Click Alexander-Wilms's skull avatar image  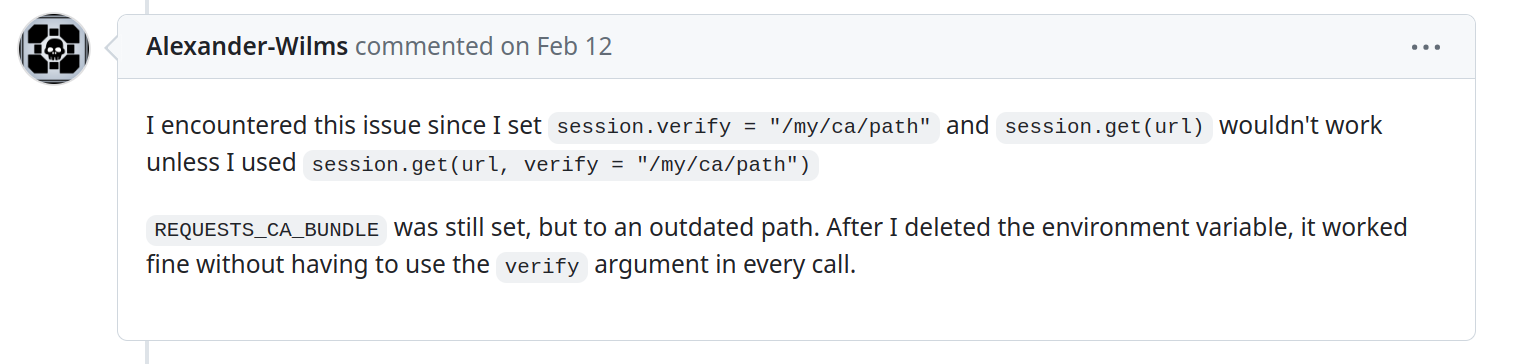pyautogui.click(x=54, y=49)
